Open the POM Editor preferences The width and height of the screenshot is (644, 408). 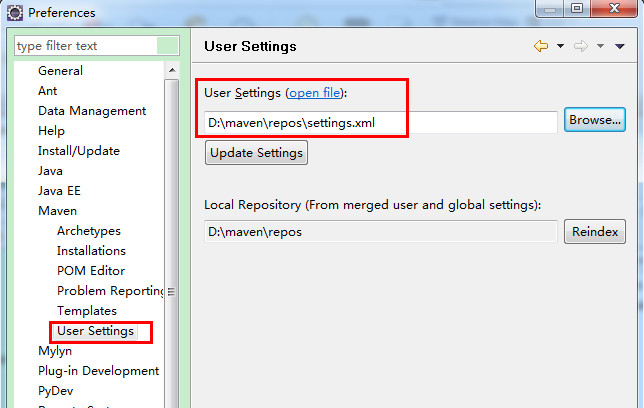[91, 271]
